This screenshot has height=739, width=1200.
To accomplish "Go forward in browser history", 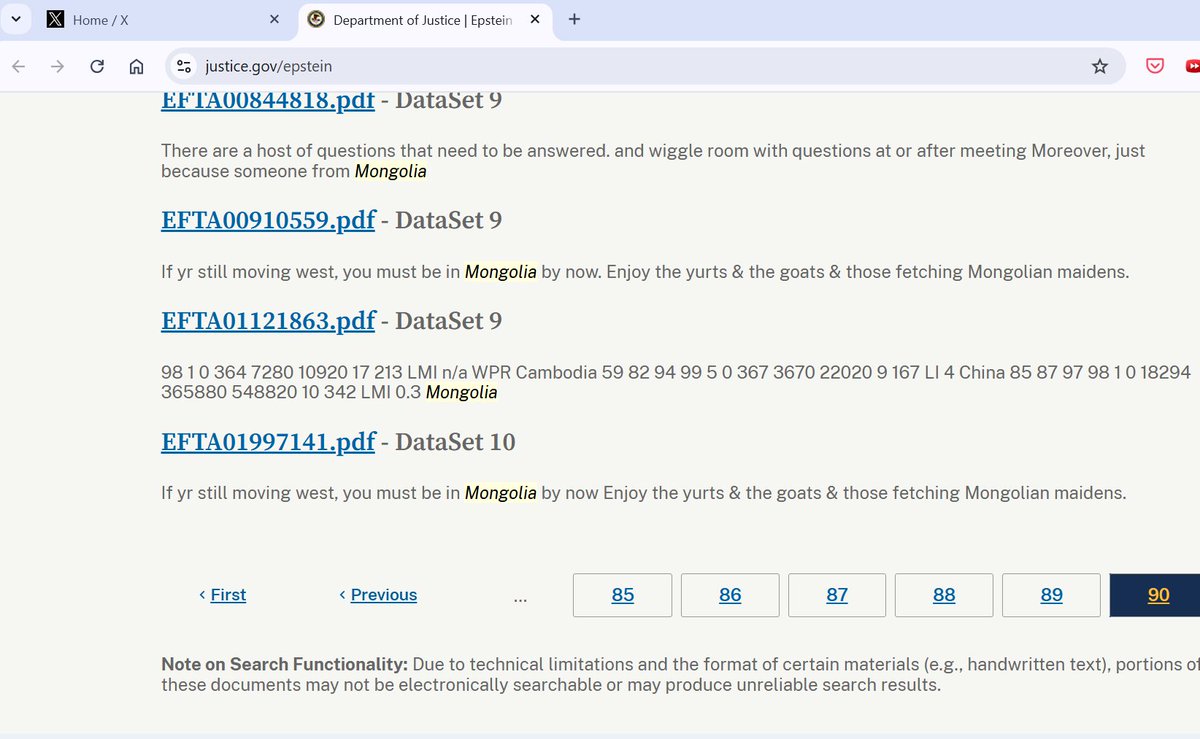I will pos(57,67).
